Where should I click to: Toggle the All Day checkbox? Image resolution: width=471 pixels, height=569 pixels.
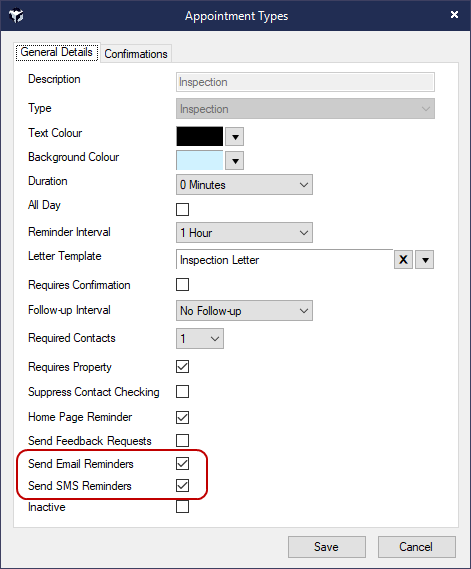[x=182, y=209]
